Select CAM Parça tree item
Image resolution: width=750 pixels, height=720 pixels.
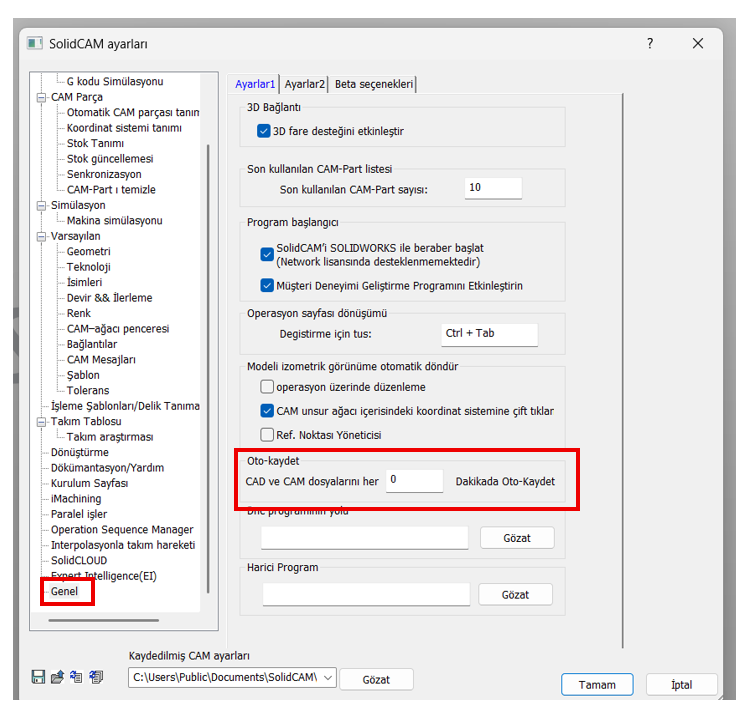(77, 97)
